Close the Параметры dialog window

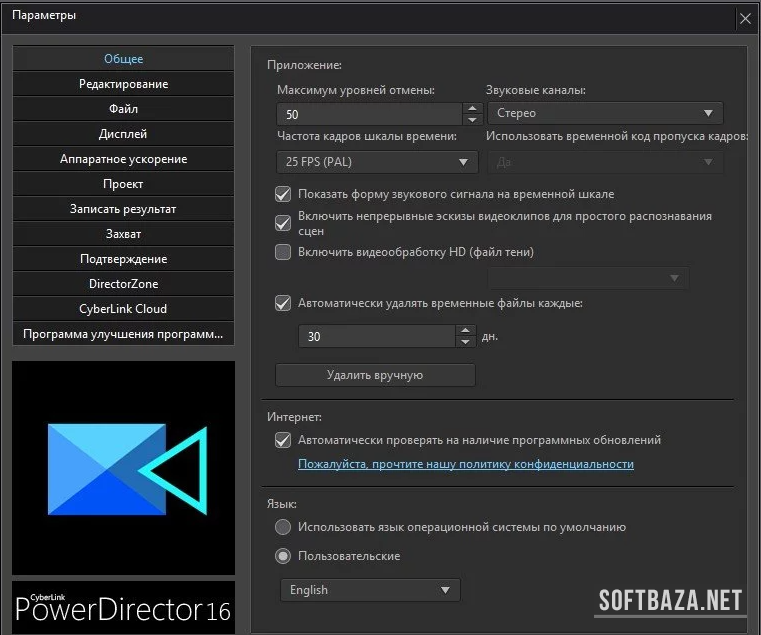point(745,18)
